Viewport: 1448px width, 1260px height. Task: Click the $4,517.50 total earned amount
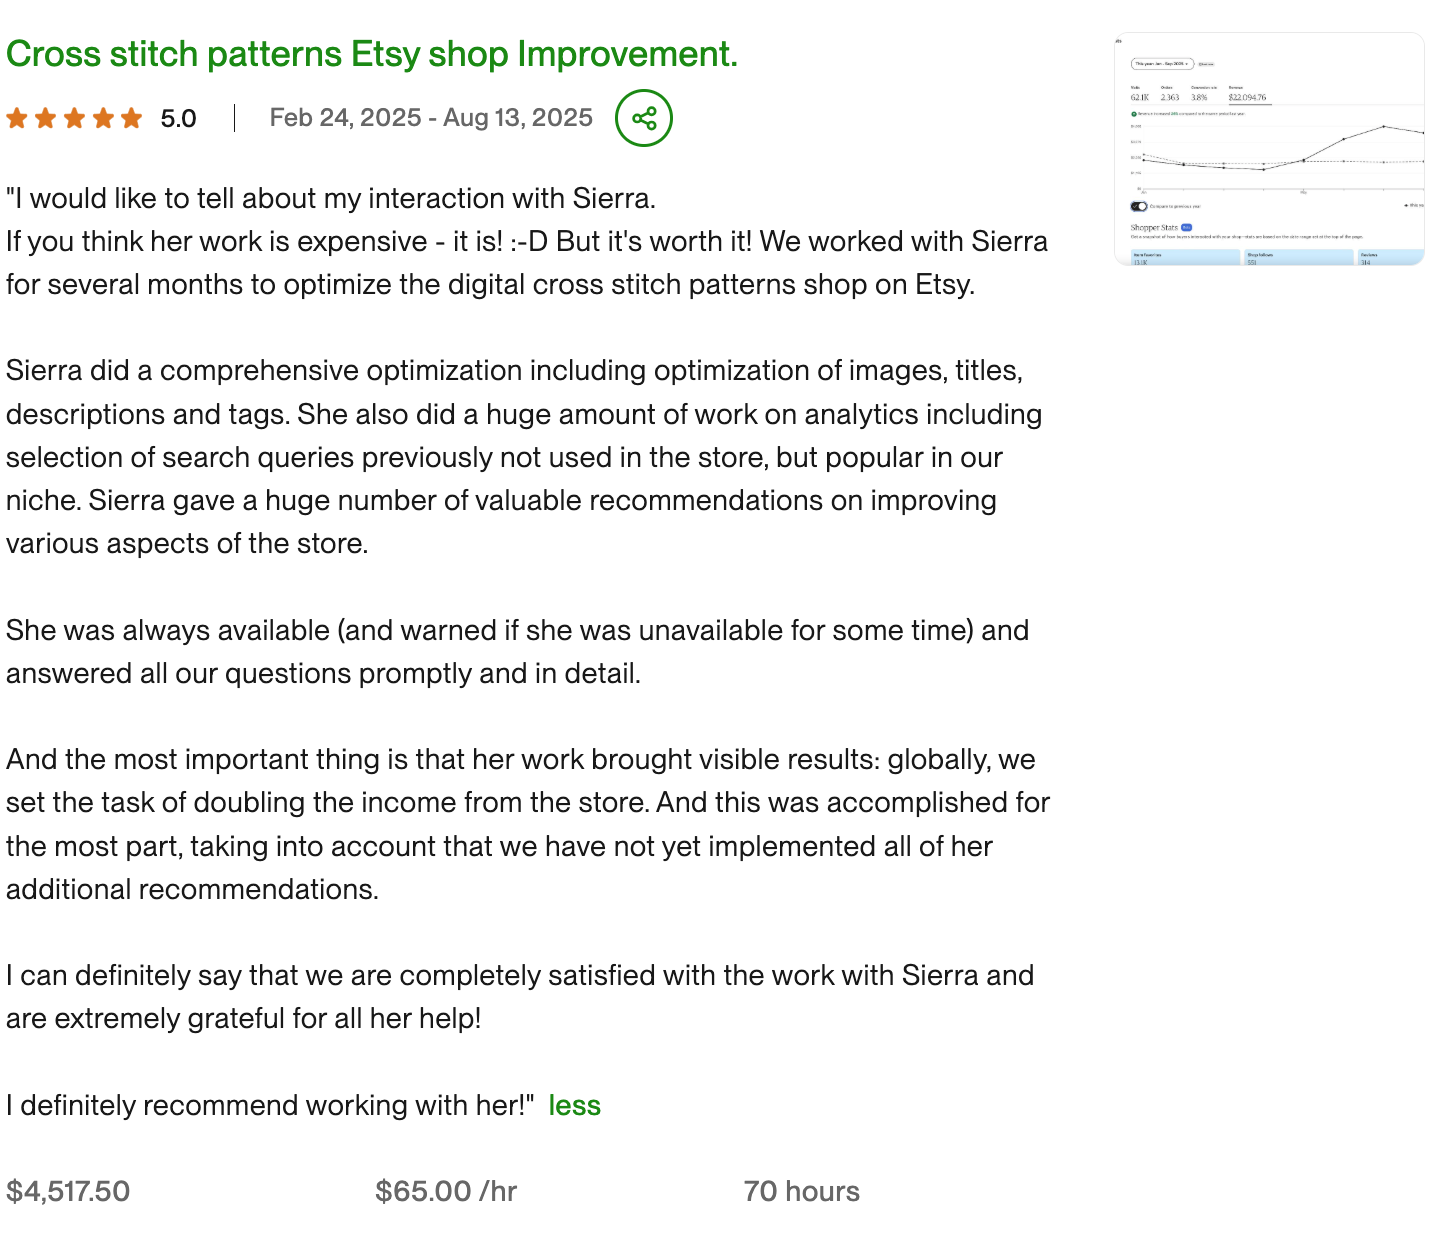tap(68, 1191)
